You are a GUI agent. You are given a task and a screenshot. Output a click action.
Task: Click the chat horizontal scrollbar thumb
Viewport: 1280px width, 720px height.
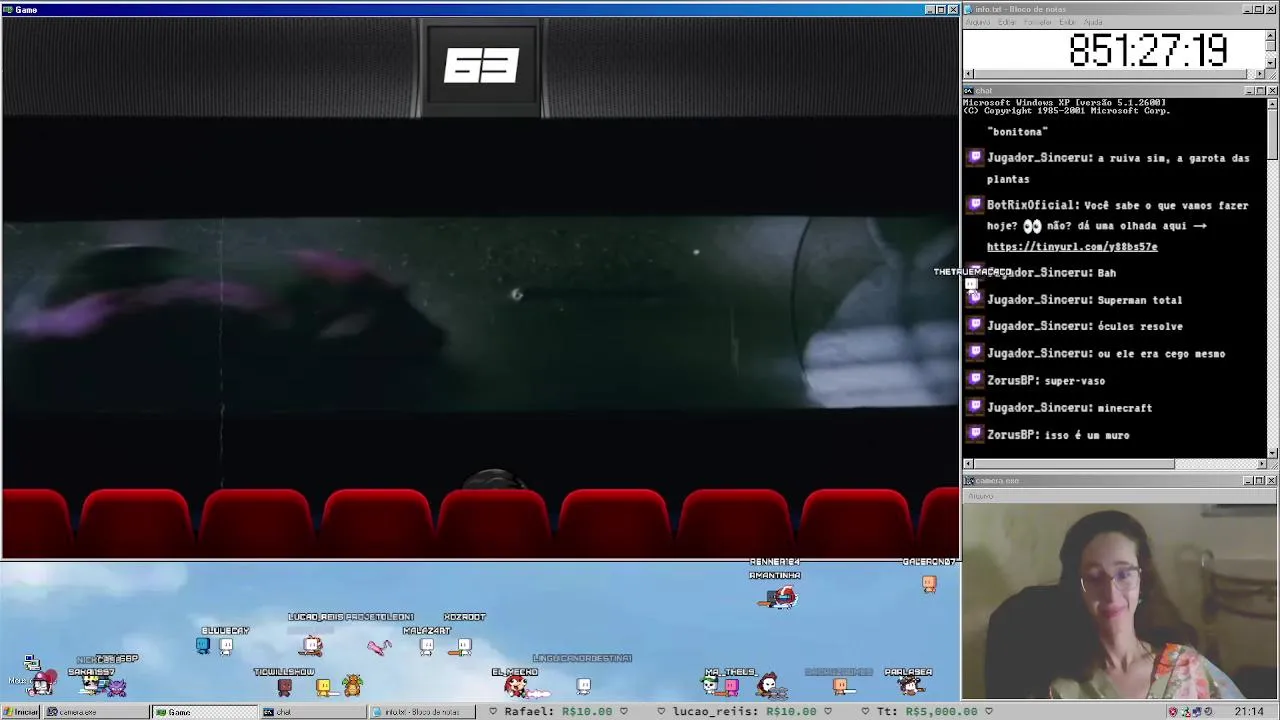(1074, 464)
